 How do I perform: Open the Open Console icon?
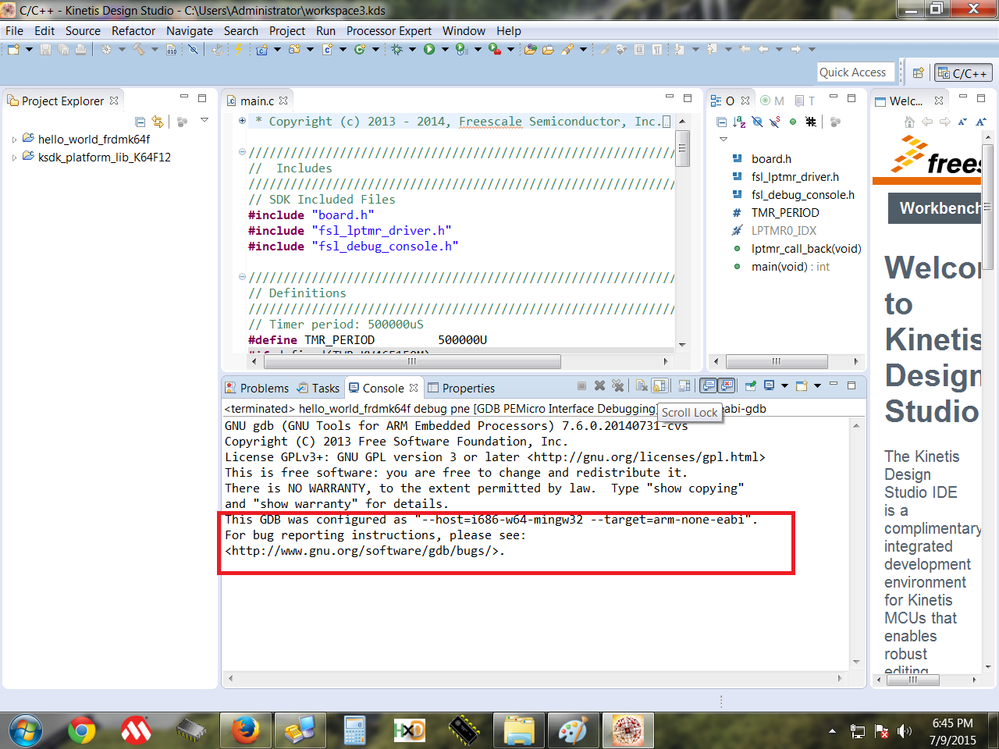pyautogui.click(x=801, y=385)
